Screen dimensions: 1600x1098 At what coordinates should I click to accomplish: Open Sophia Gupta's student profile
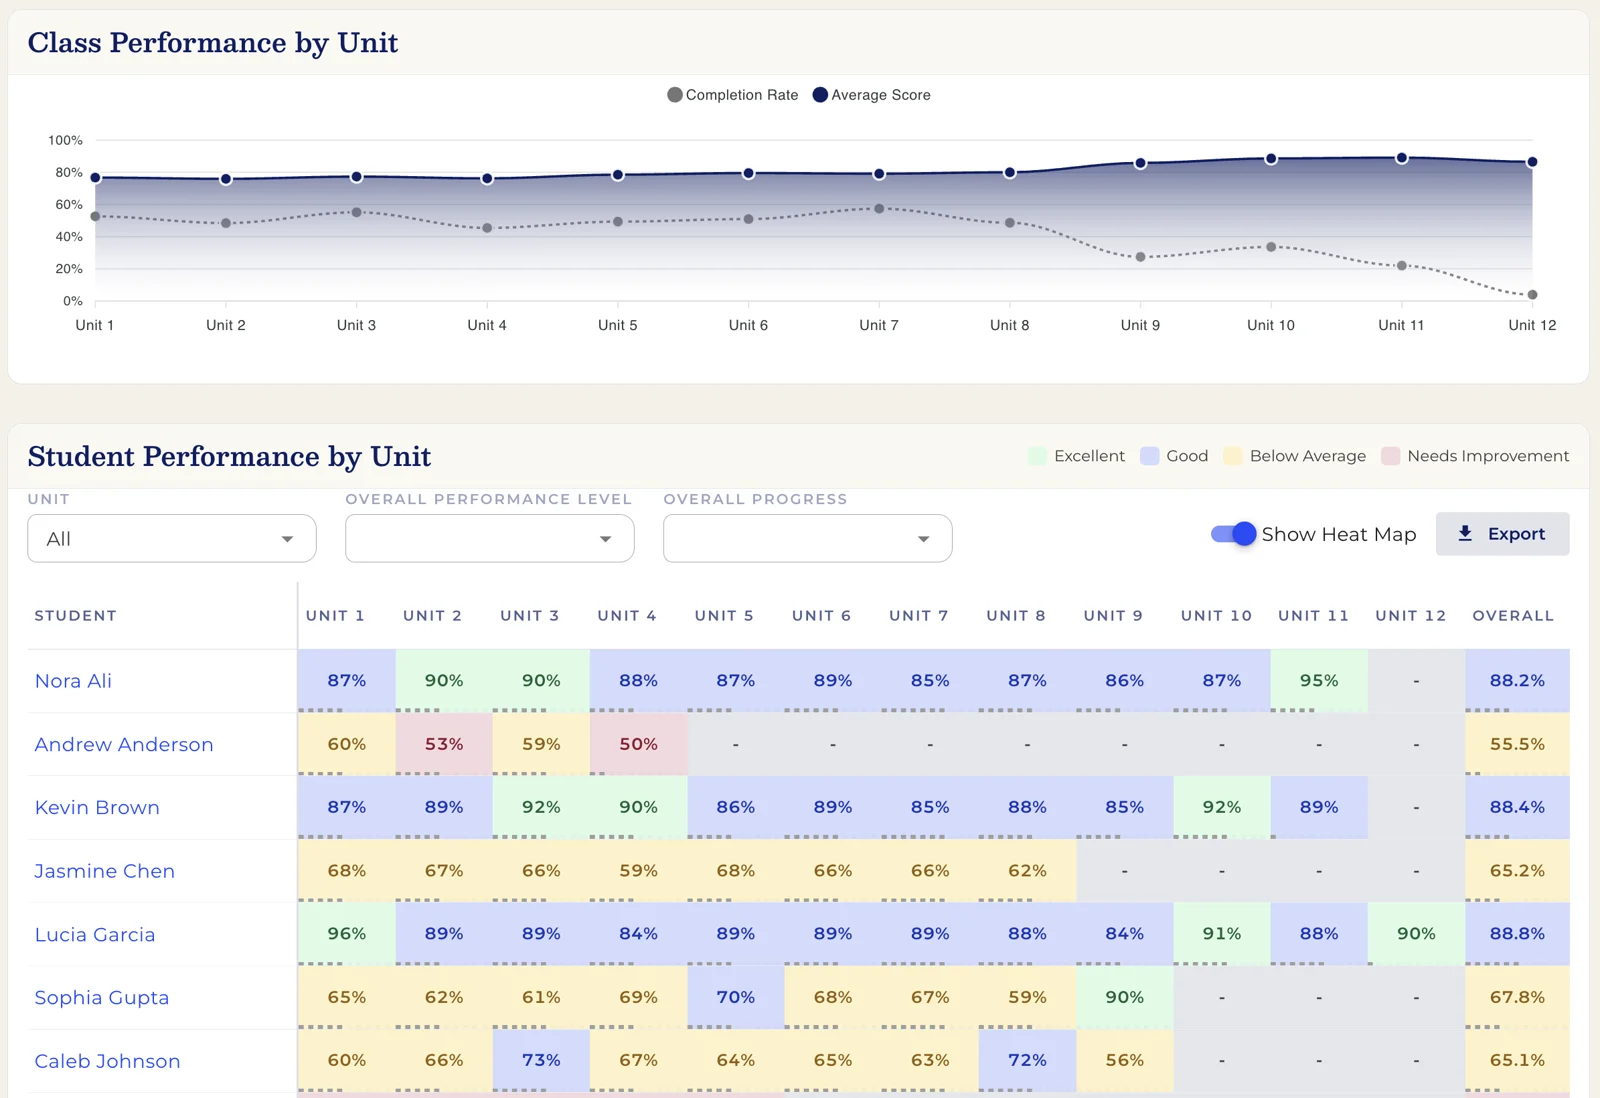tap(101, 998)
